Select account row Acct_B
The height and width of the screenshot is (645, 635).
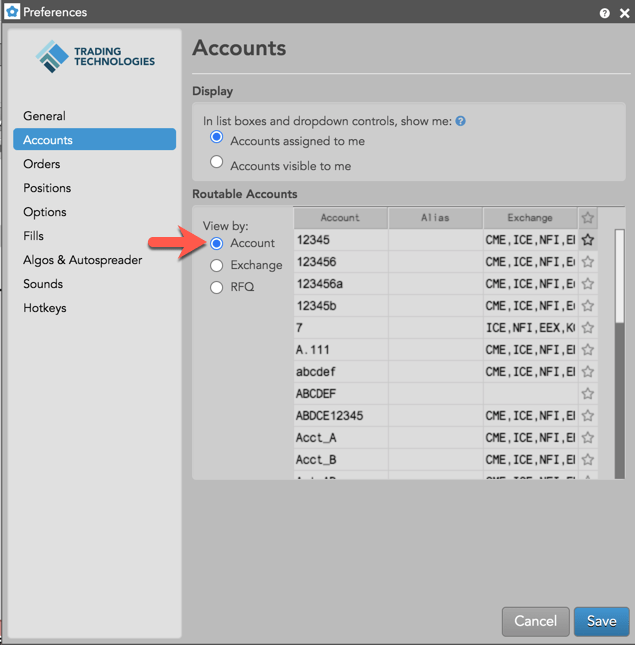pos(445,460)
